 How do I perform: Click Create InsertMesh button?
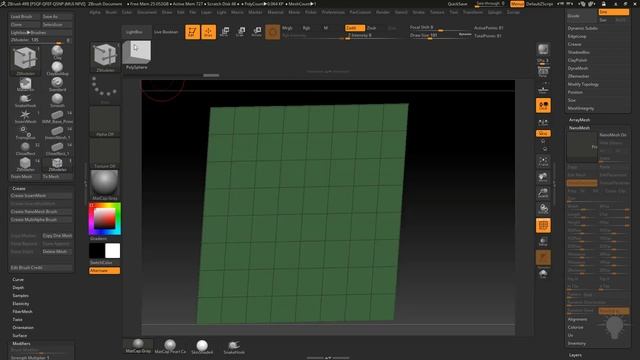click(41, 196)
